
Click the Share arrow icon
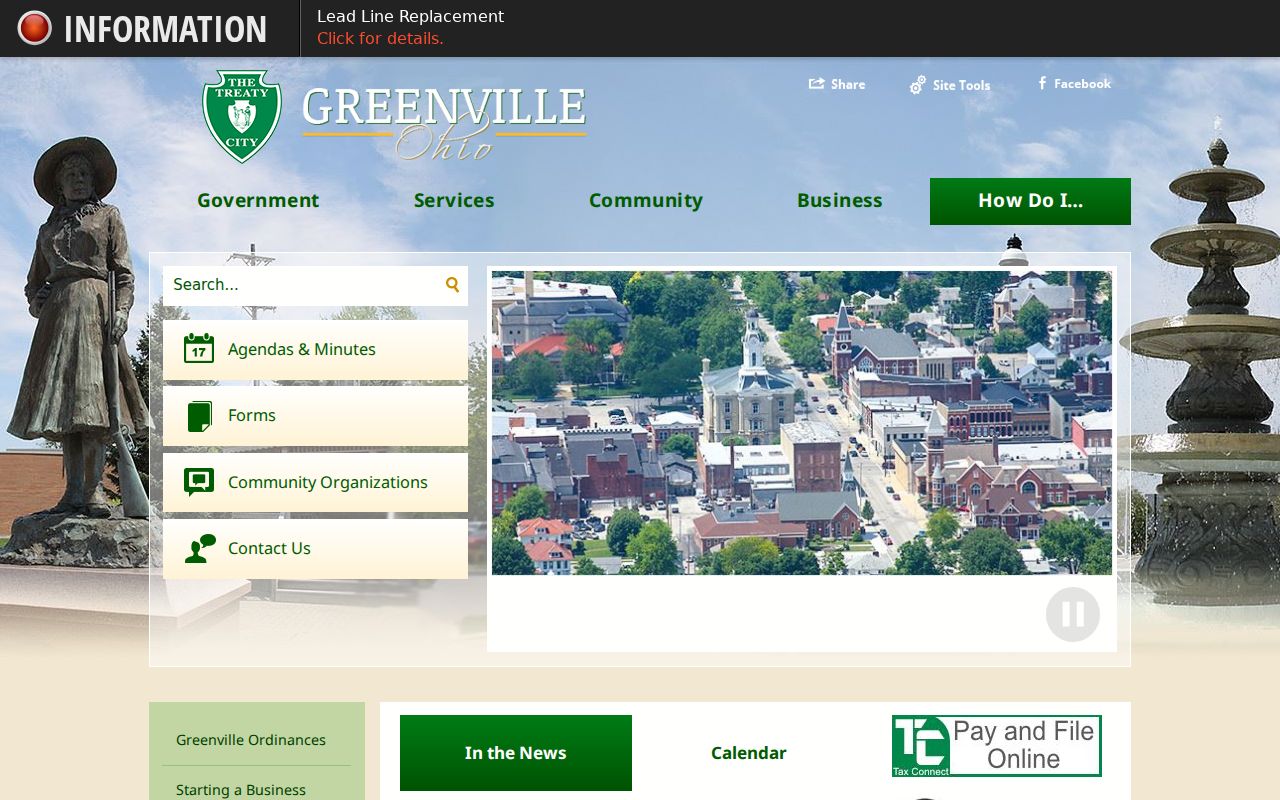coord(816,84)
